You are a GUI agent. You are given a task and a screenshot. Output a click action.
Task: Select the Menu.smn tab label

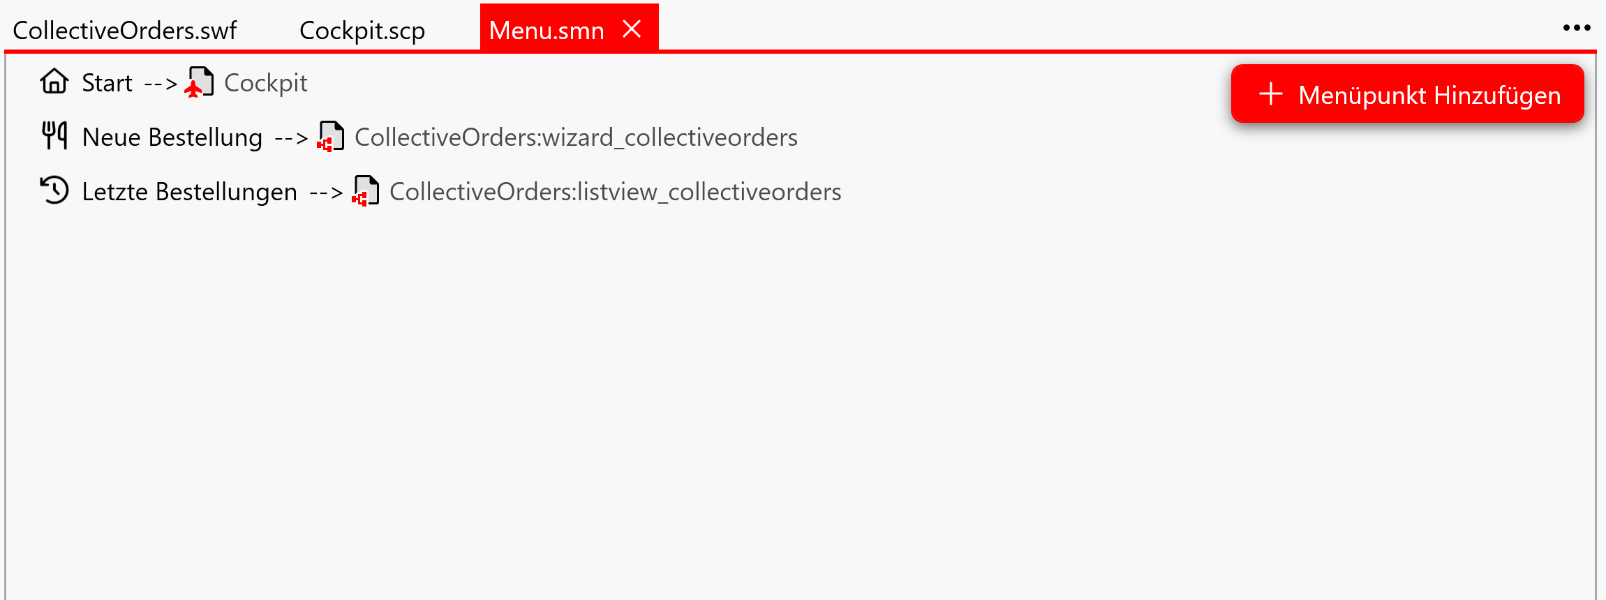pos(546,30)
